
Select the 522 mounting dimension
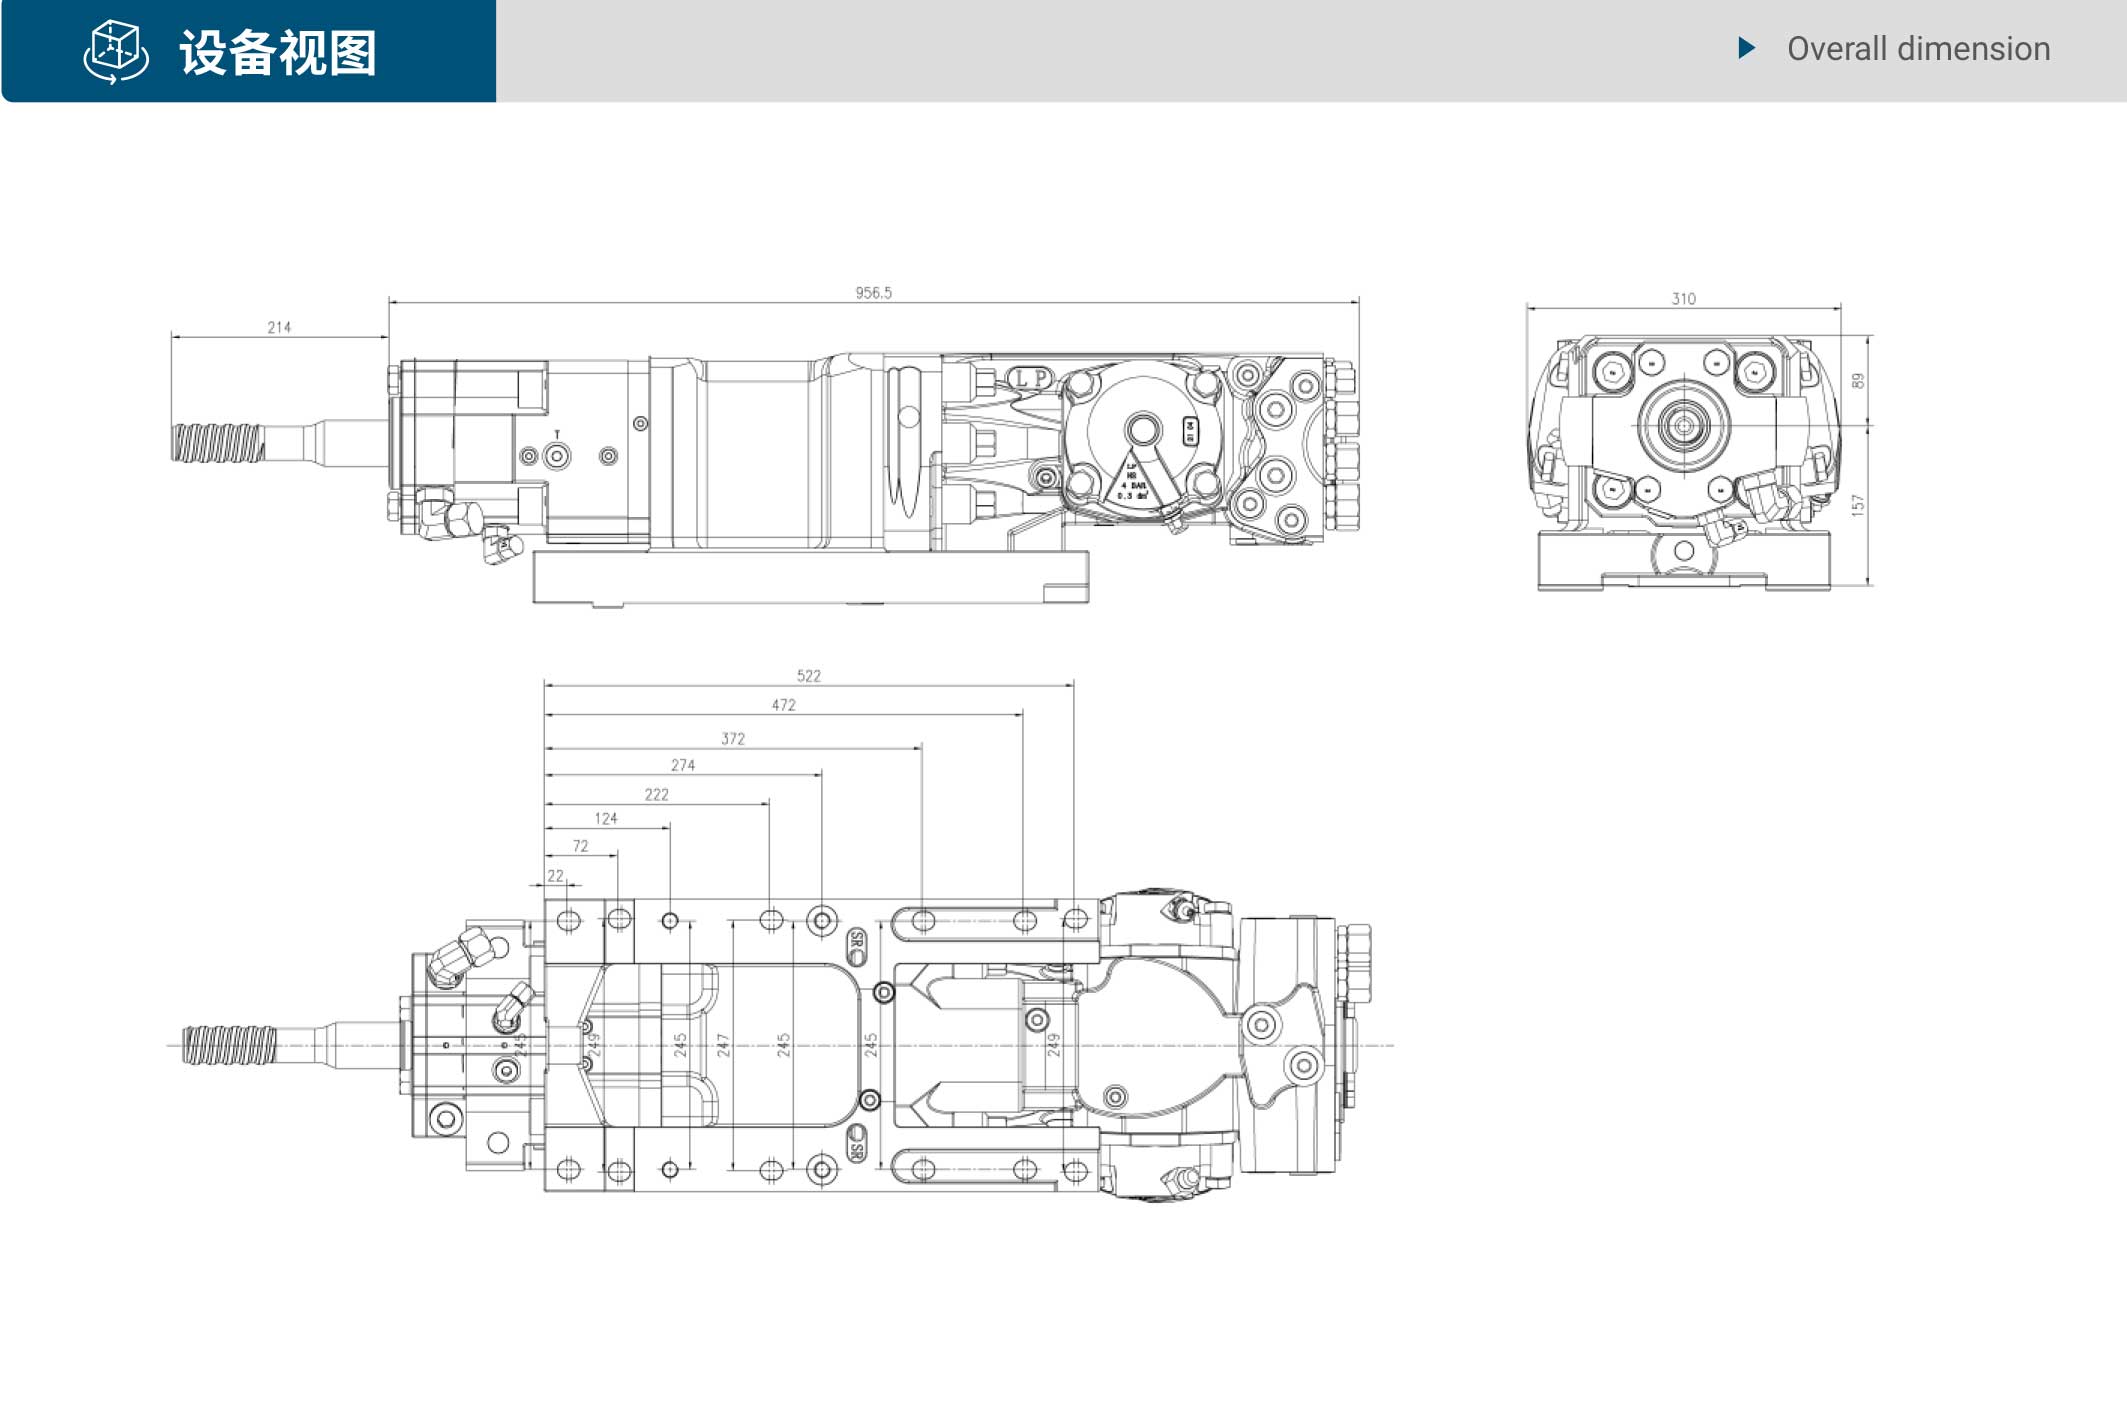(808, 676)
